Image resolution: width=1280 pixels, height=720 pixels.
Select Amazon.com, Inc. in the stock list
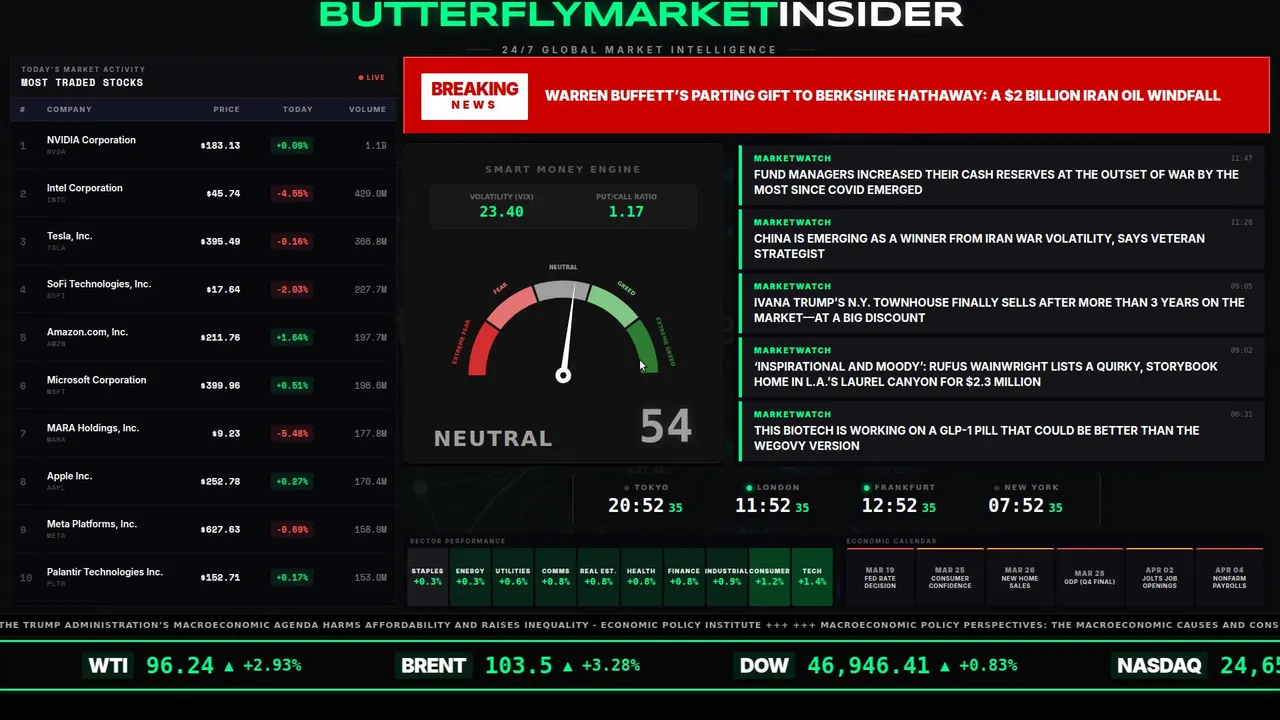87,332
